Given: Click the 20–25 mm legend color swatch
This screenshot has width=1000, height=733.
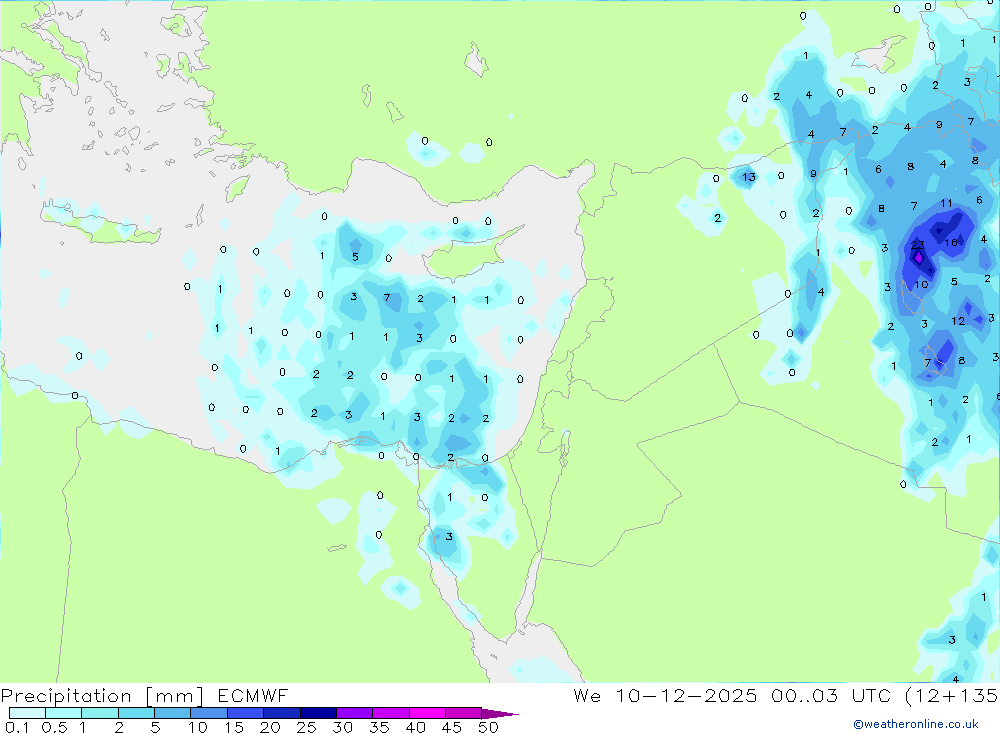Looking at the screenshot, I should click(x=281, y=713).
